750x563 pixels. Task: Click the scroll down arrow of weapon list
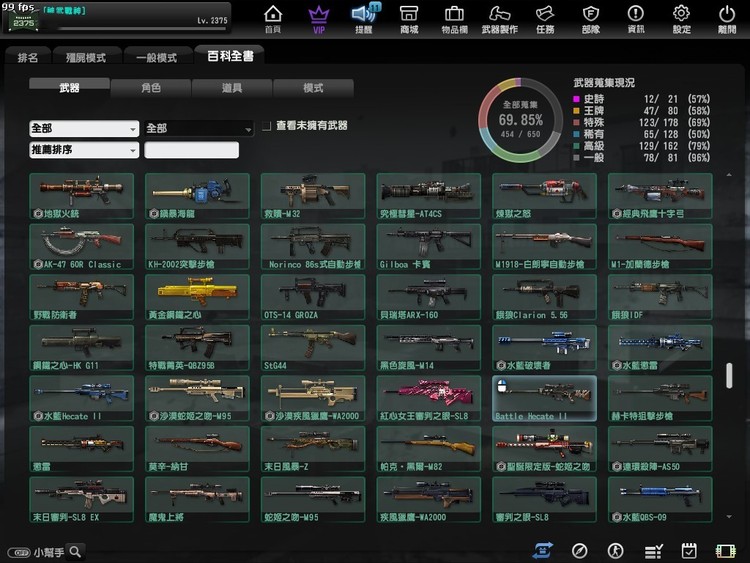tap(729, 517)
